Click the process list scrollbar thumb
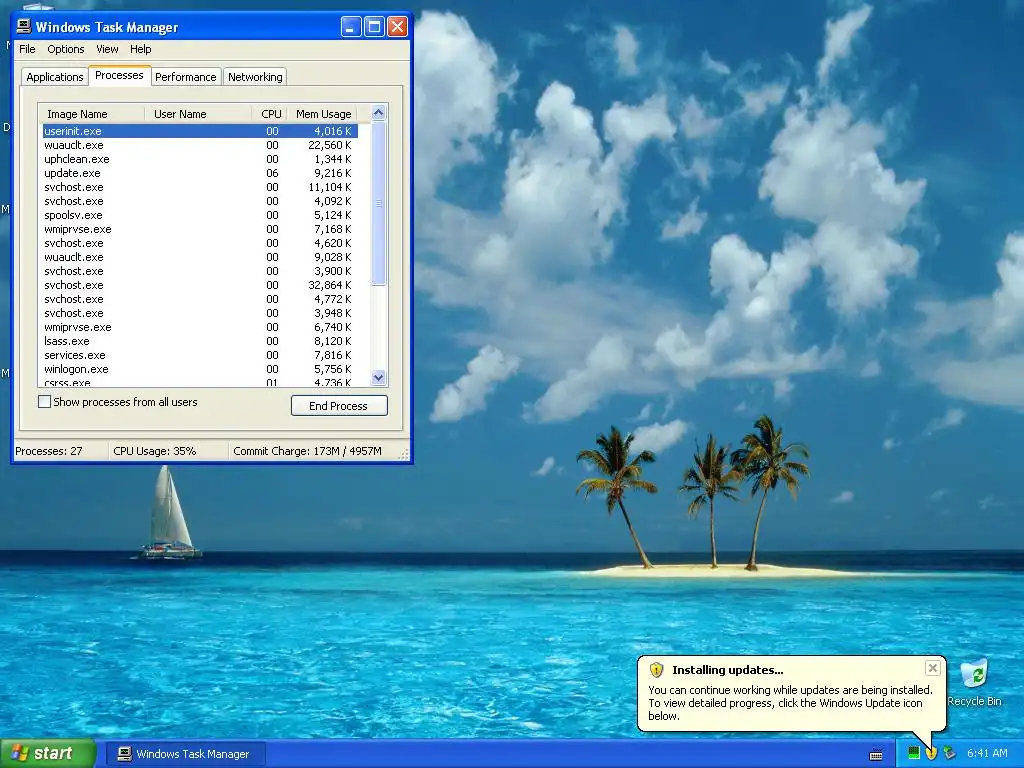The width and height of the screenshot is (1024, 768). pyautogui.click(x=379, y=203)
